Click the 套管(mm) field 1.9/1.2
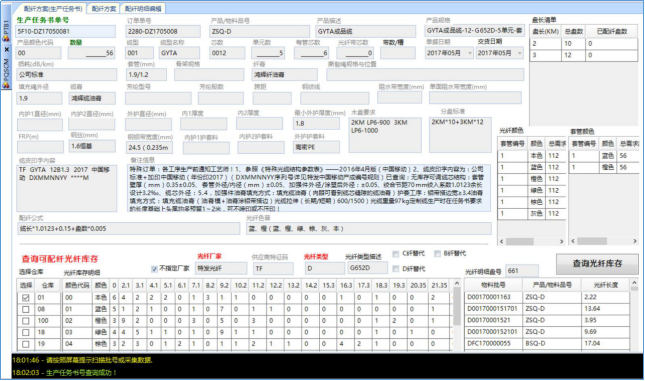Viewport: 645px width, 381px height. (x=146, y=74)
